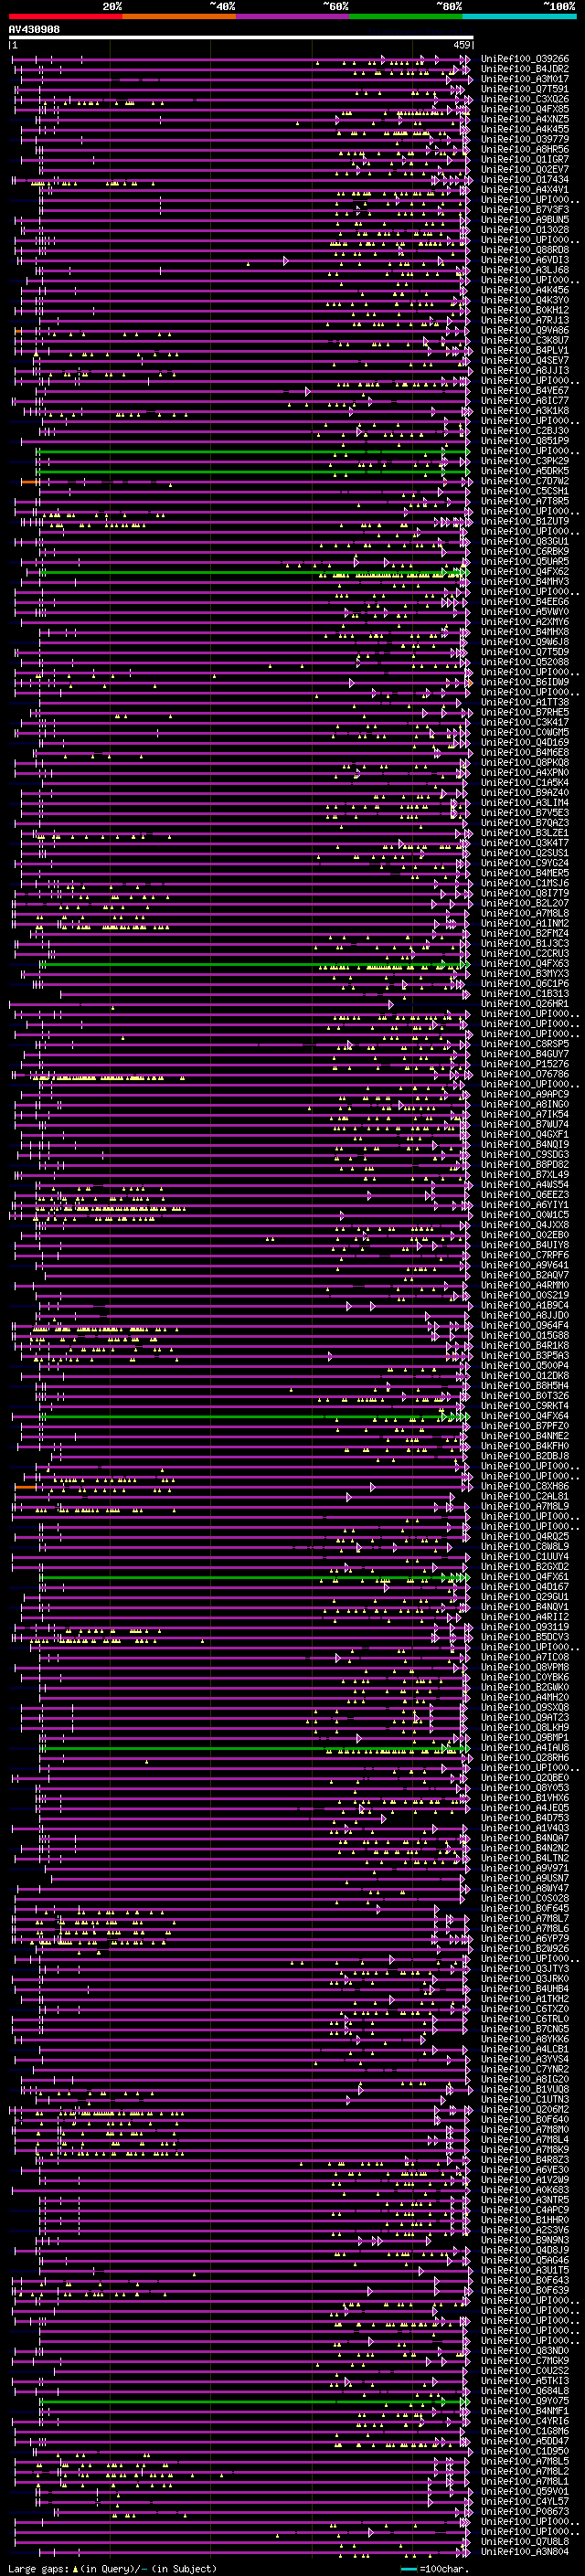Select label UniRef100_C7D7W2

pyautogui.click(x=525, y=481)
